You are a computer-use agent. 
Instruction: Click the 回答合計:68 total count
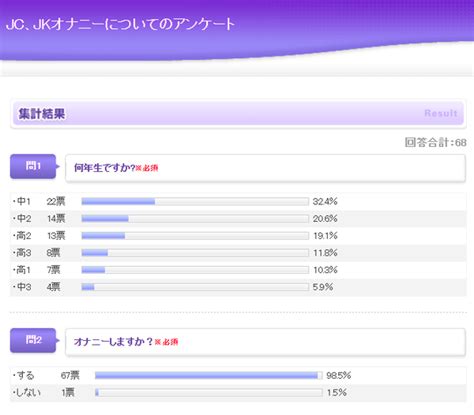click(435, 143)
